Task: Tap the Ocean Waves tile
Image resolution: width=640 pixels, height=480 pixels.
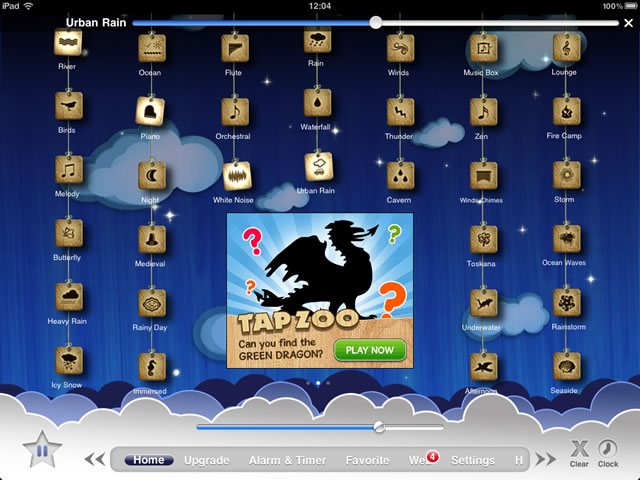Action: click(x=567, y=239)
